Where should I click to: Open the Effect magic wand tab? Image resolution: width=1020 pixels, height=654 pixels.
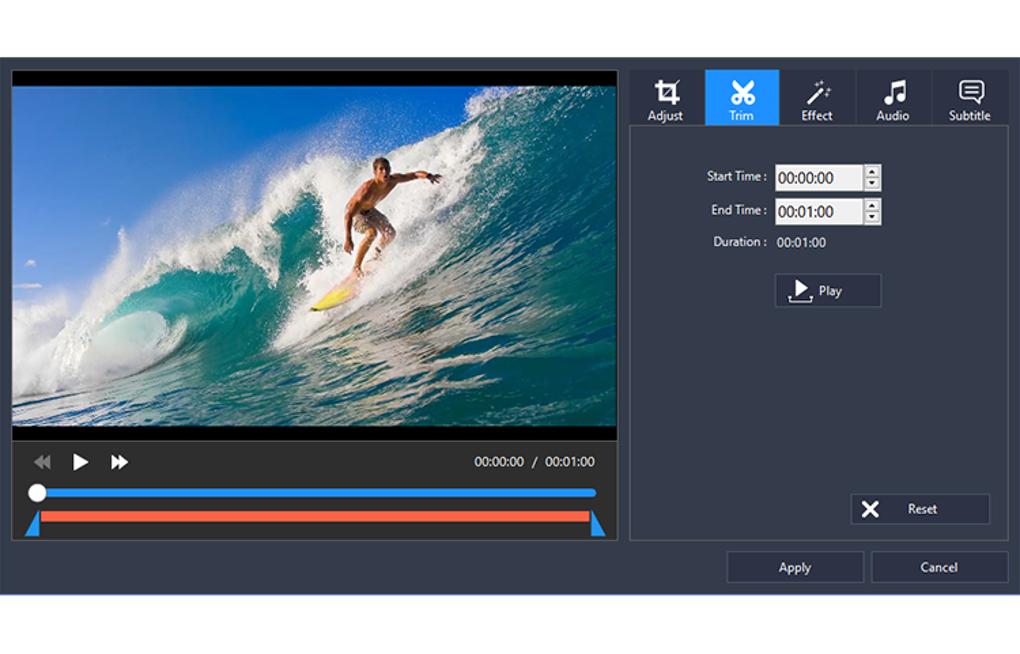(x=817, y=99)
